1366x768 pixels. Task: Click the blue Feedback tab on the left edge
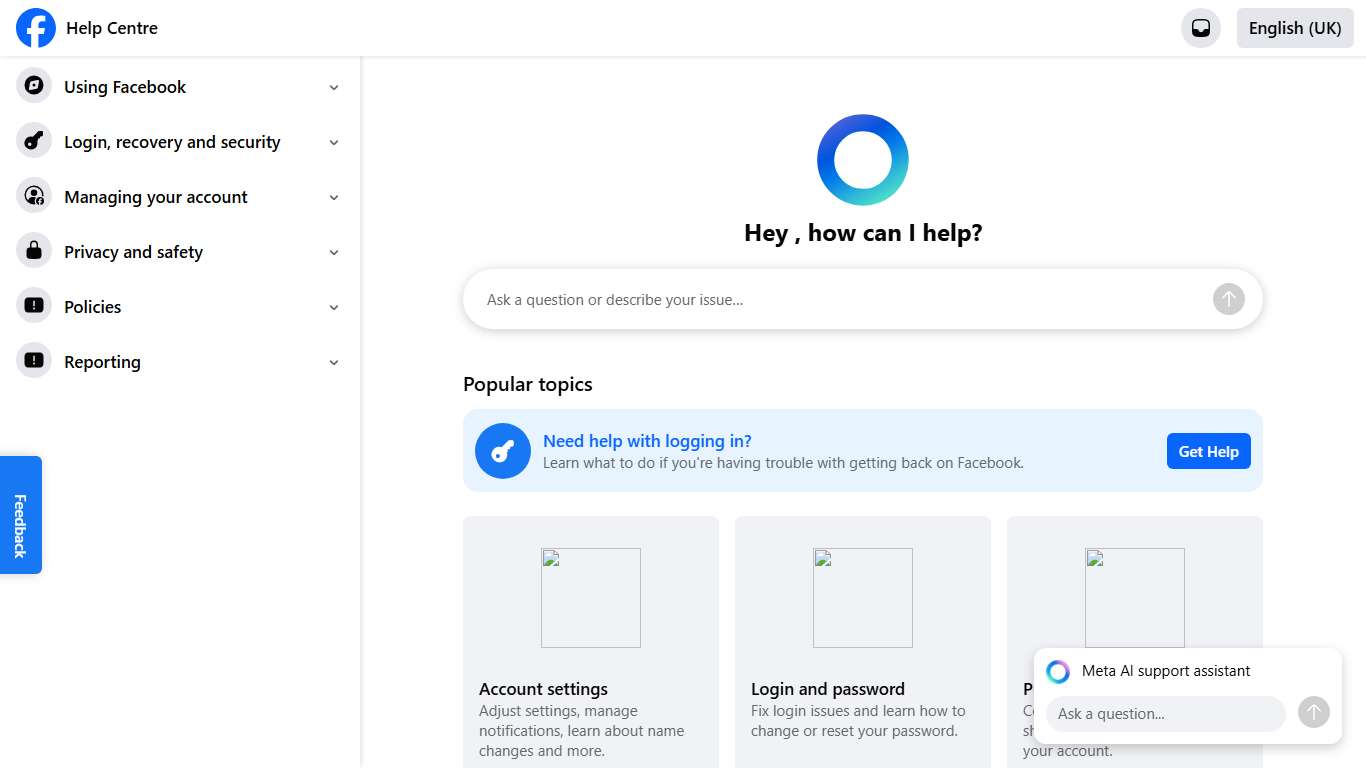(20, 514)
